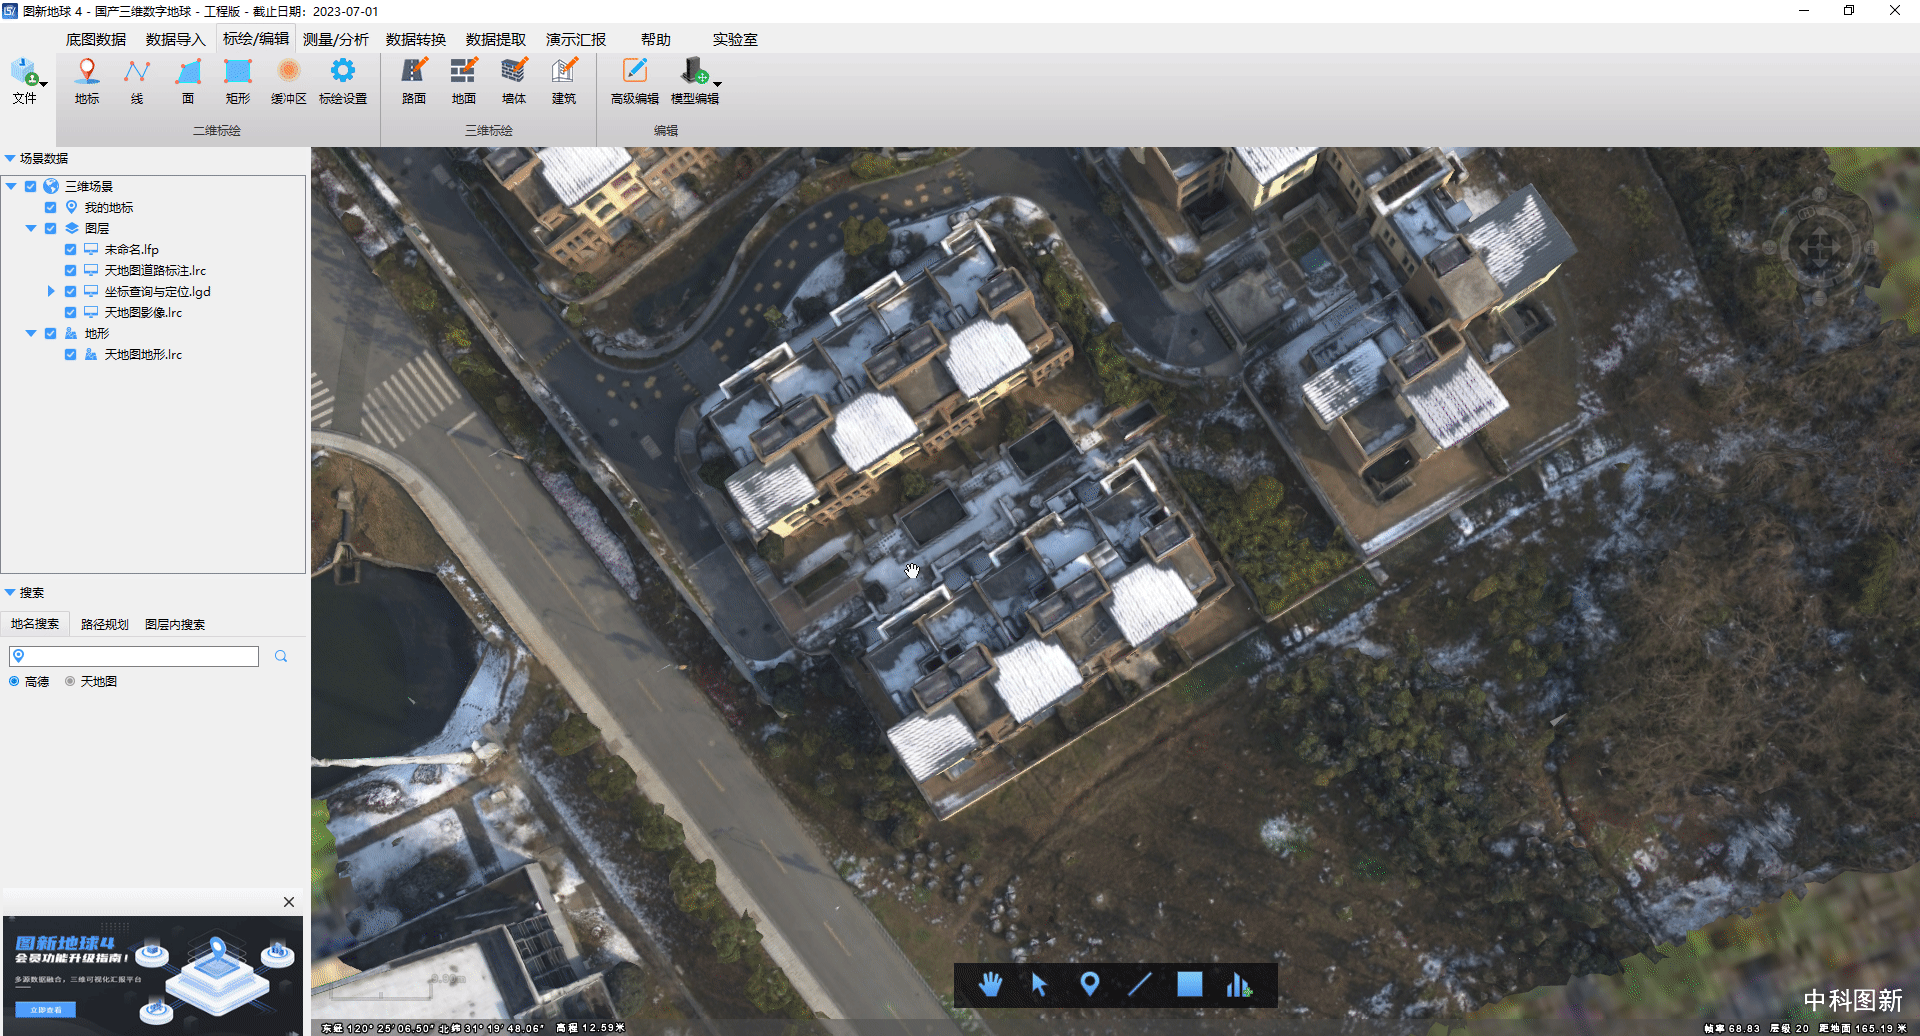Click the 建筑 building tool
1920x1036 pixels.
pyautogui.click(x=564, y=80)
